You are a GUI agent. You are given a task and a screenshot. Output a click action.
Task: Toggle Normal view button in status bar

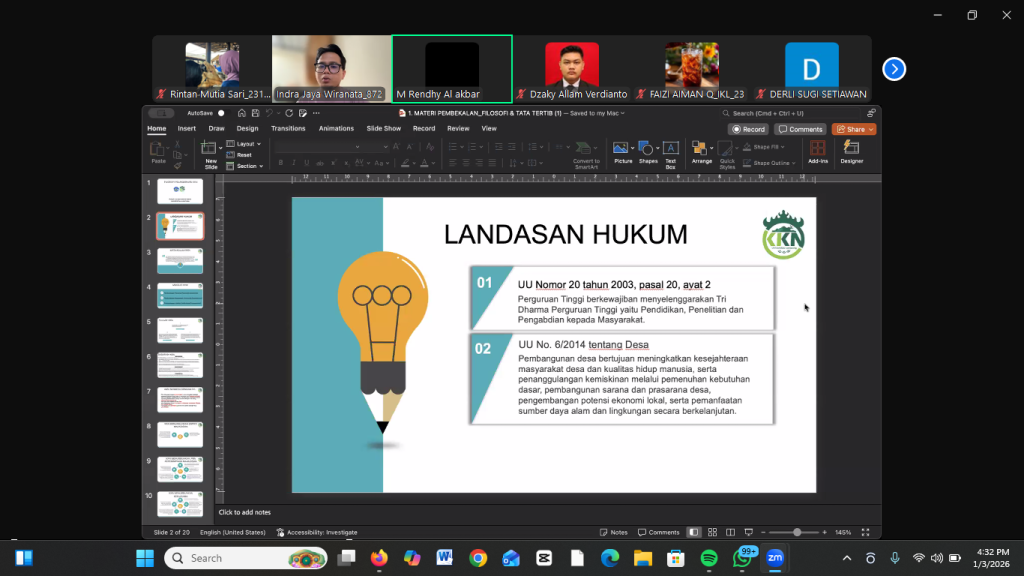click(695, 532)
